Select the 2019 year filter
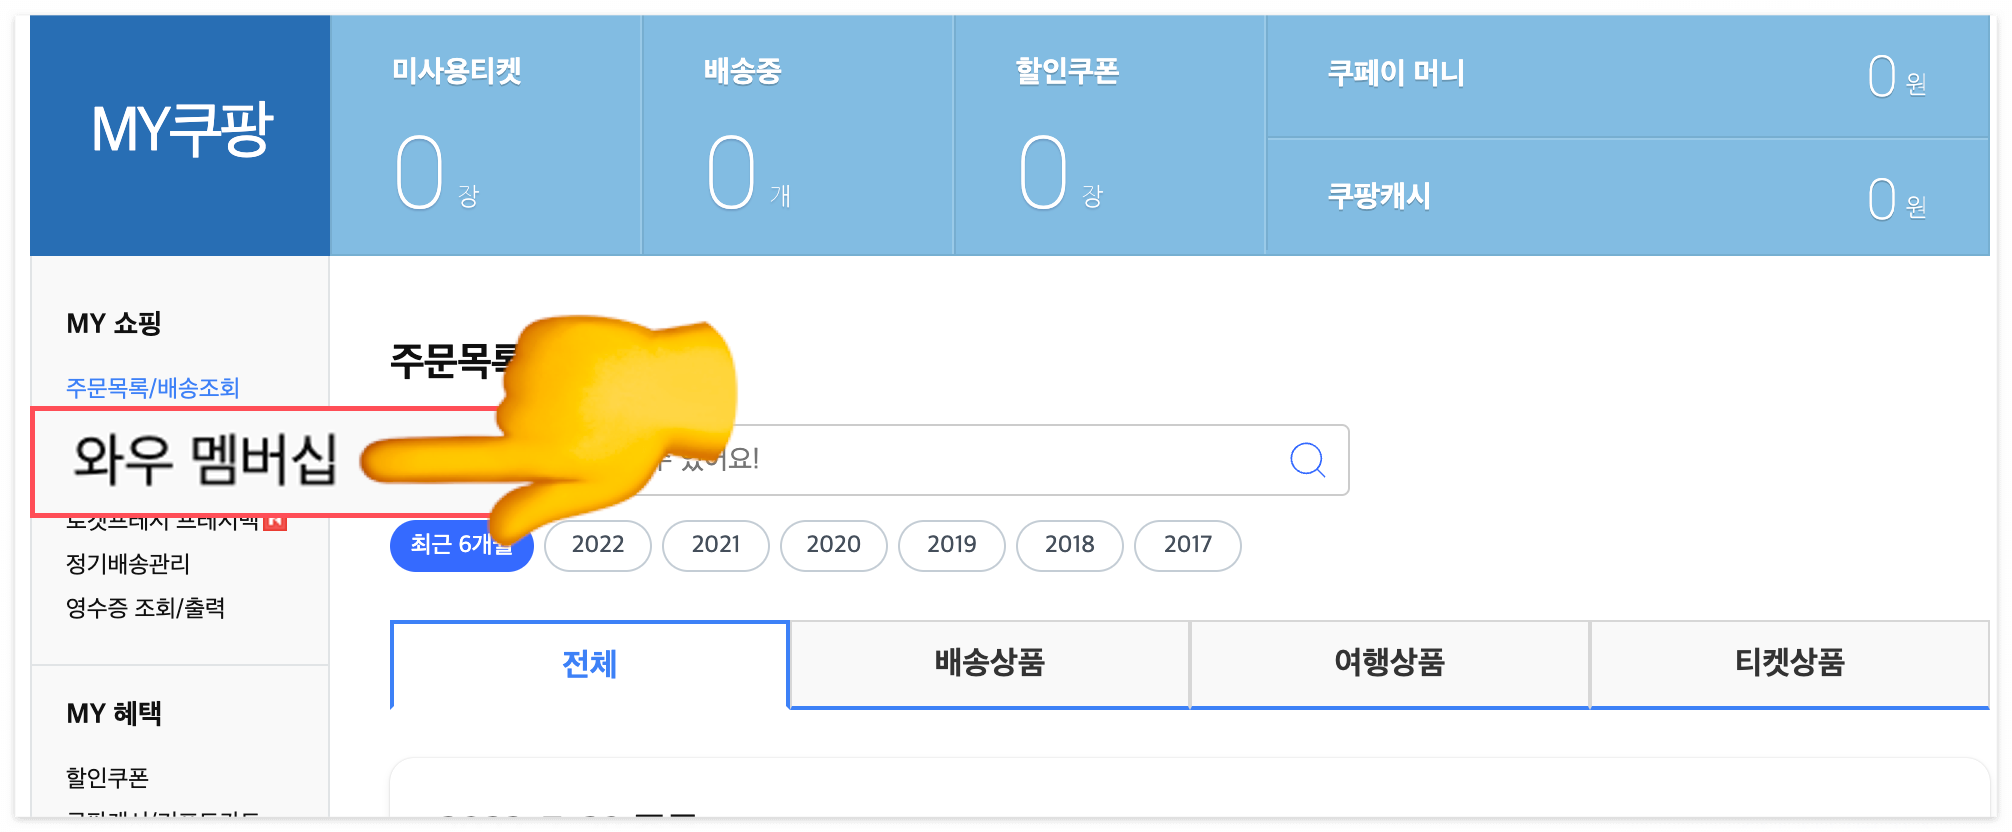Viewport: 2012px width, 832px height. pos(951,545)
